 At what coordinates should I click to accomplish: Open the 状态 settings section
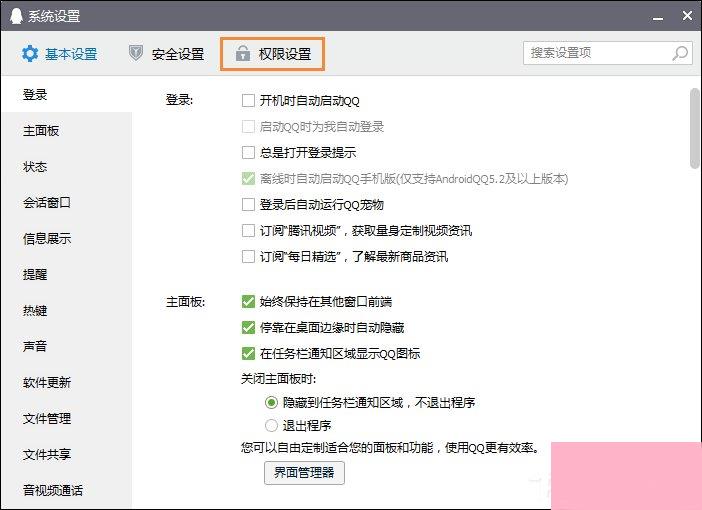click(67, 167)
